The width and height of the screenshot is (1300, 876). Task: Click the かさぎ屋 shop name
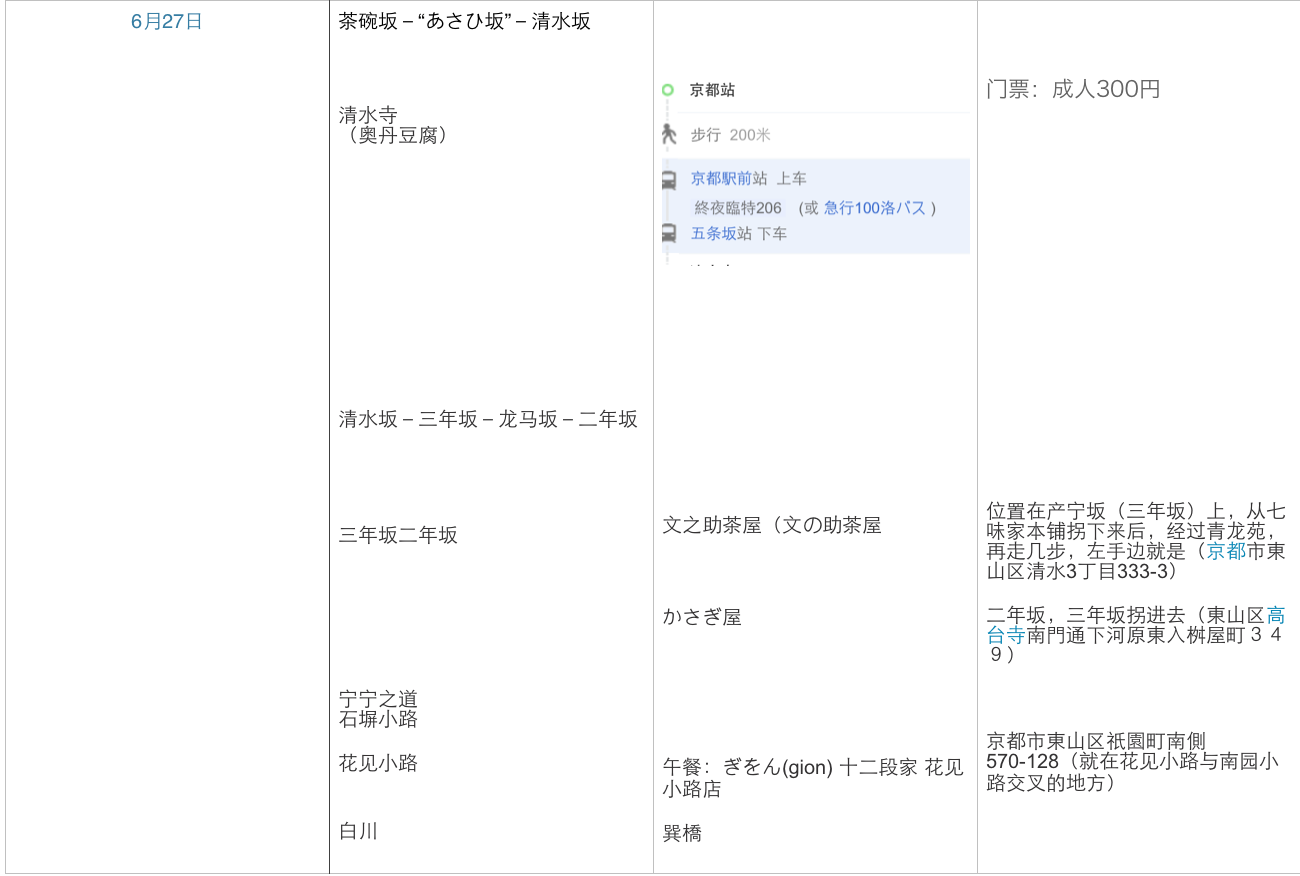click(x=702, y=617)
